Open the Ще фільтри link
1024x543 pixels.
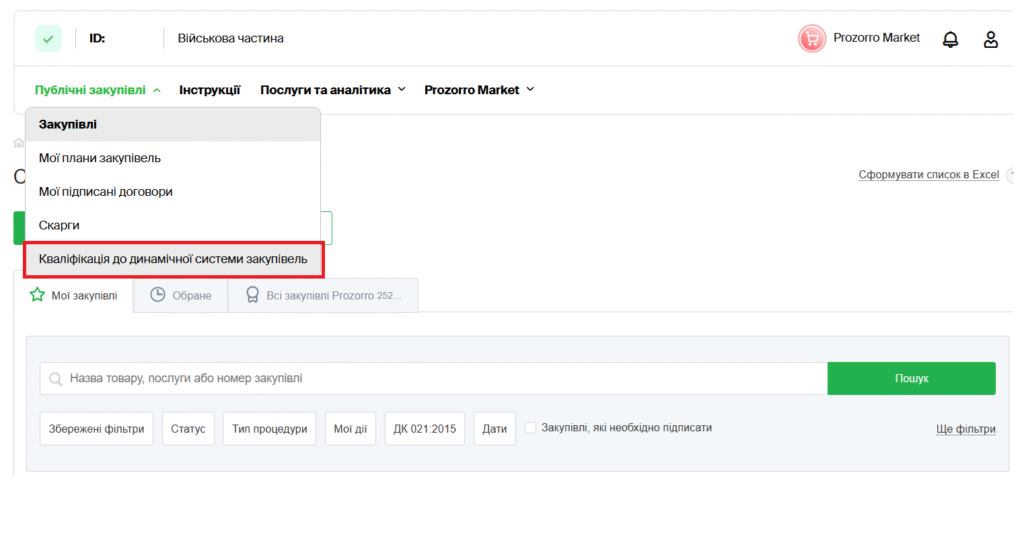pyautogui.click(x=965, y=429)
